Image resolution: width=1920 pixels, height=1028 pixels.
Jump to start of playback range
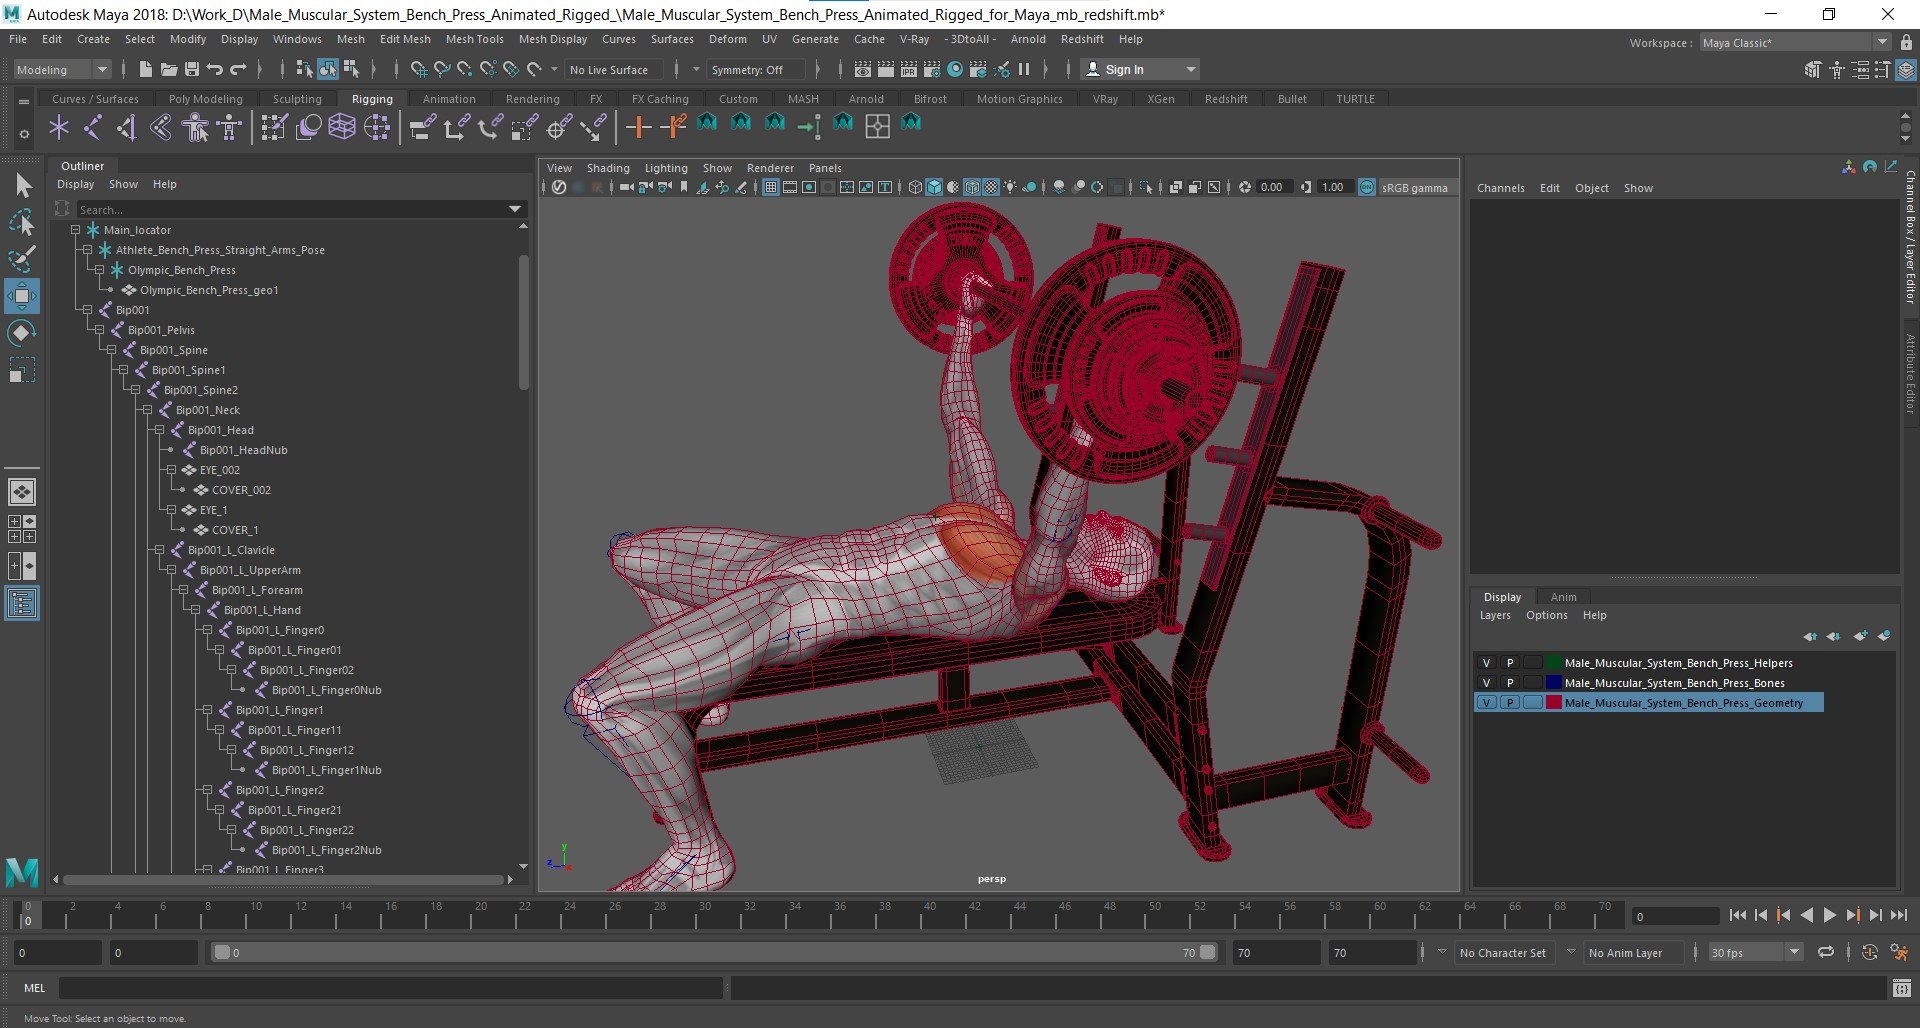click(1737, 915)
